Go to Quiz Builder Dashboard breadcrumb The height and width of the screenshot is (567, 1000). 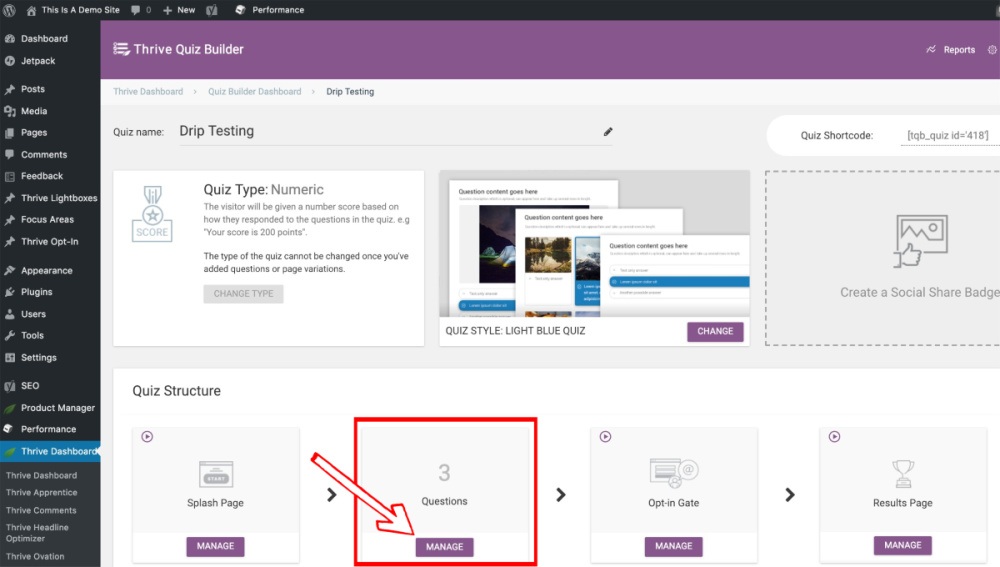pyautogui.click(x=254, y=92)
